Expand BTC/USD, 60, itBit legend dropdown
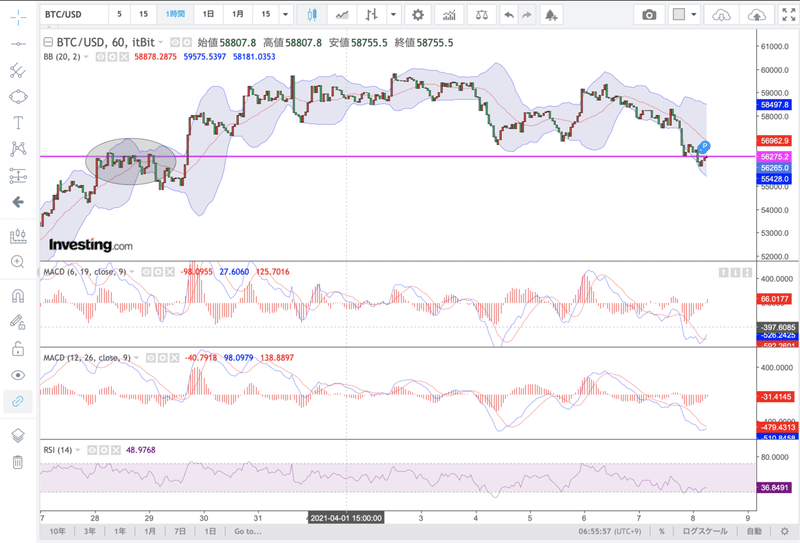 (x=161, y=42)
